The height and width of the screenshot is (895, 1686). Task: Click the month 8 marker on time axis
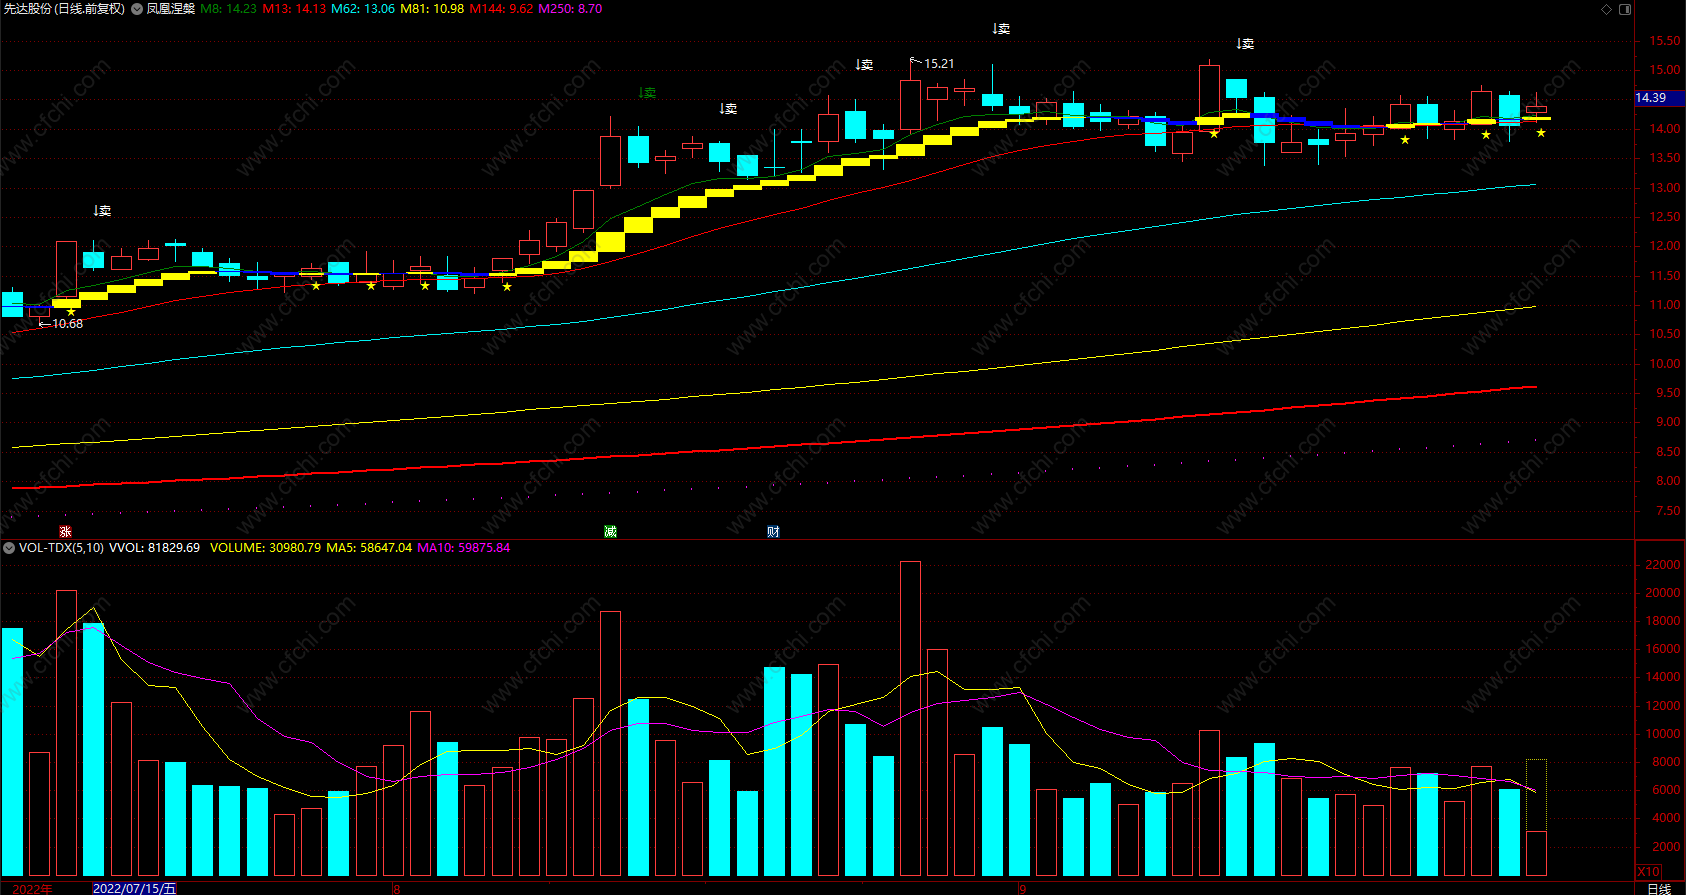[396, 888]
